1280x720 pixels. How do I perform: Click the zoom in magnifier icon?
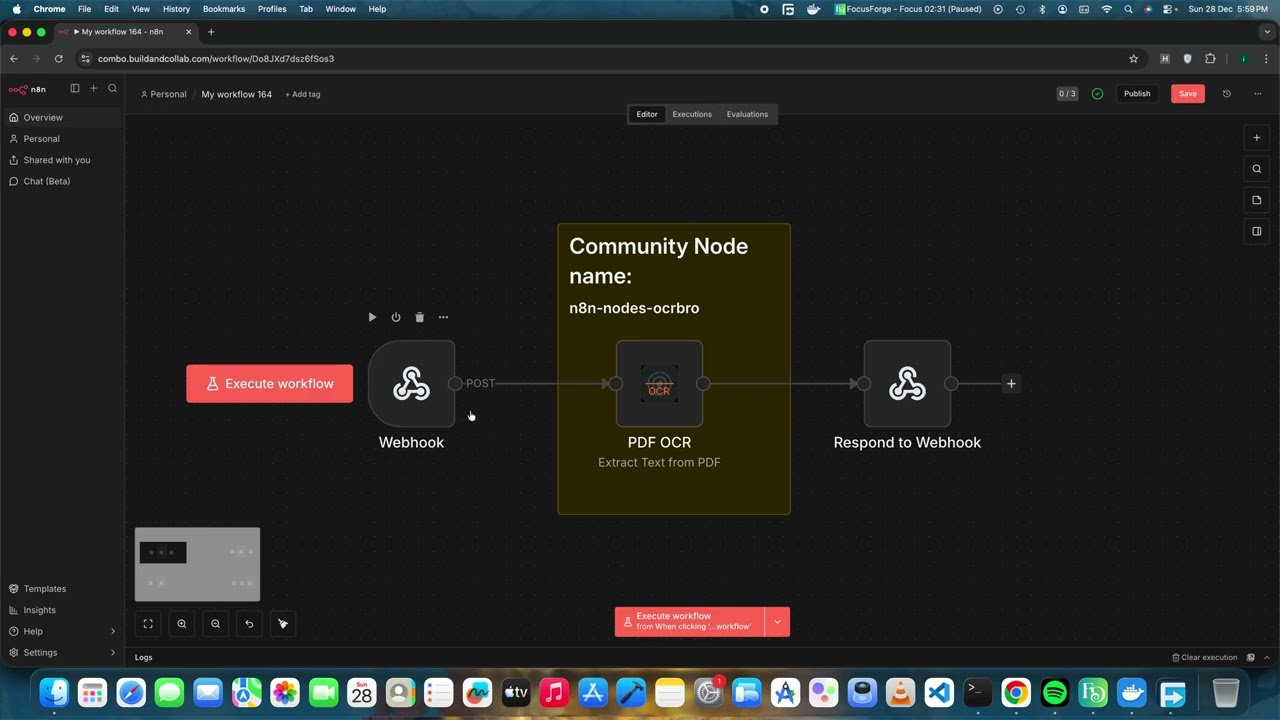182,624
